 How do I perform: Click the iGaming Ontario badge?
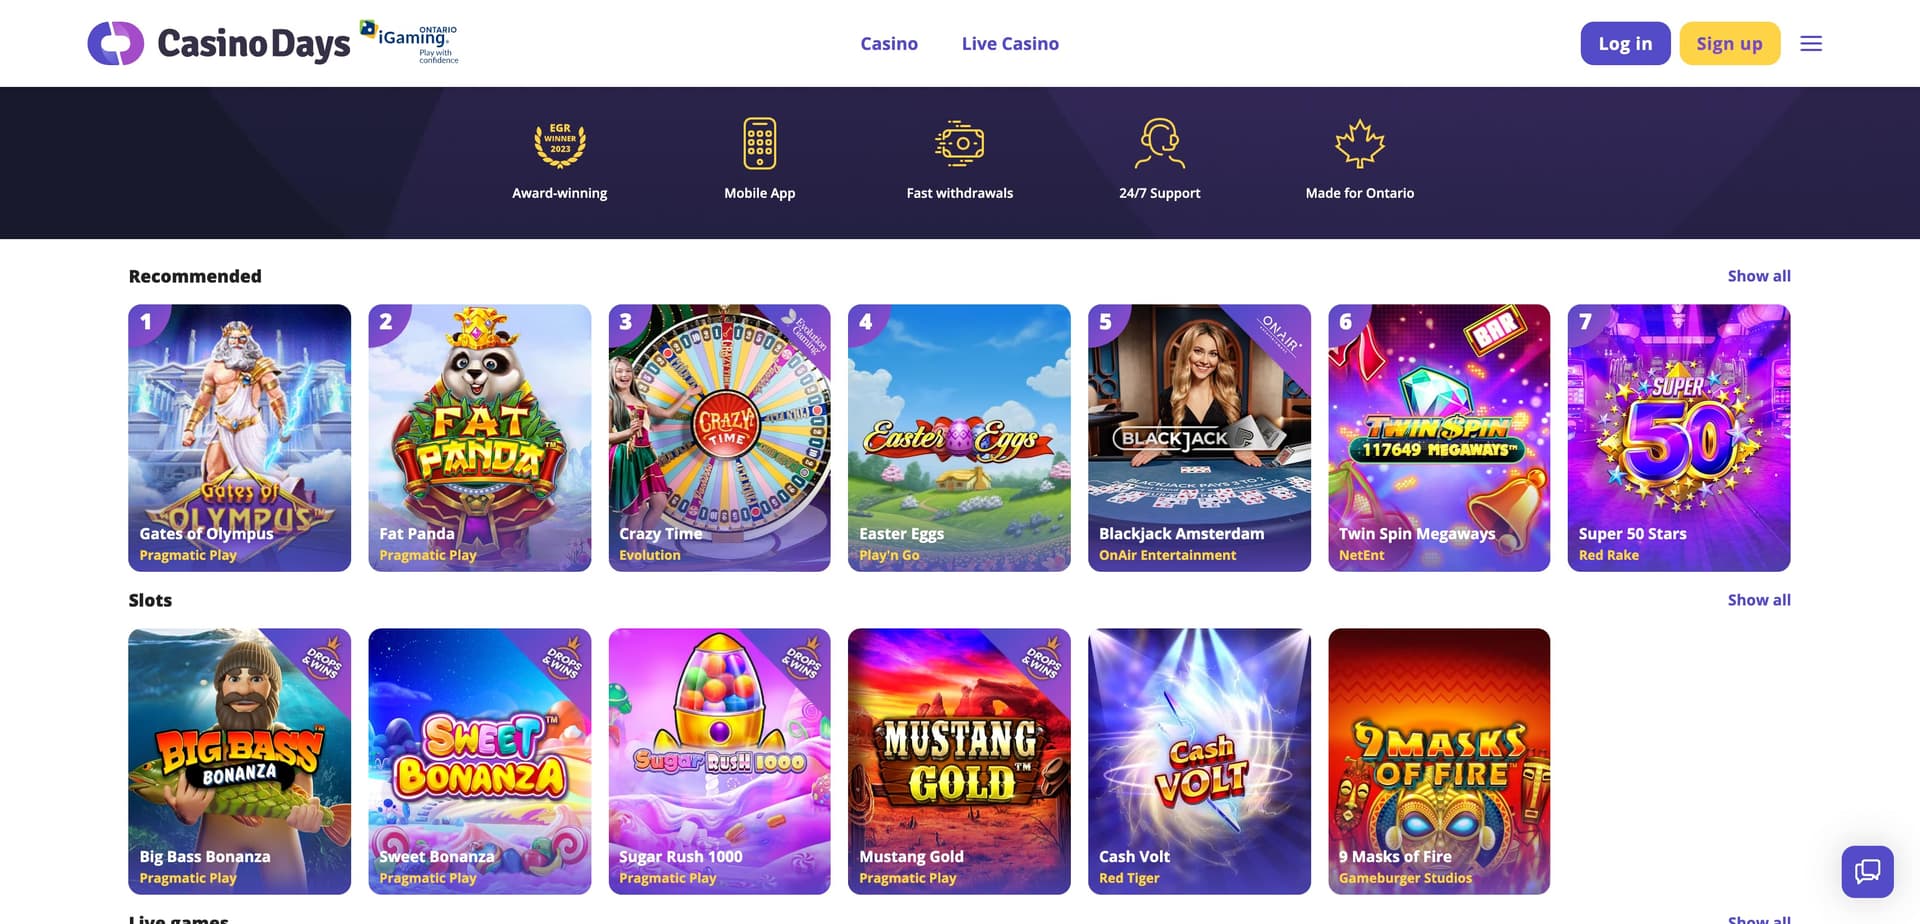coord(410,43)
